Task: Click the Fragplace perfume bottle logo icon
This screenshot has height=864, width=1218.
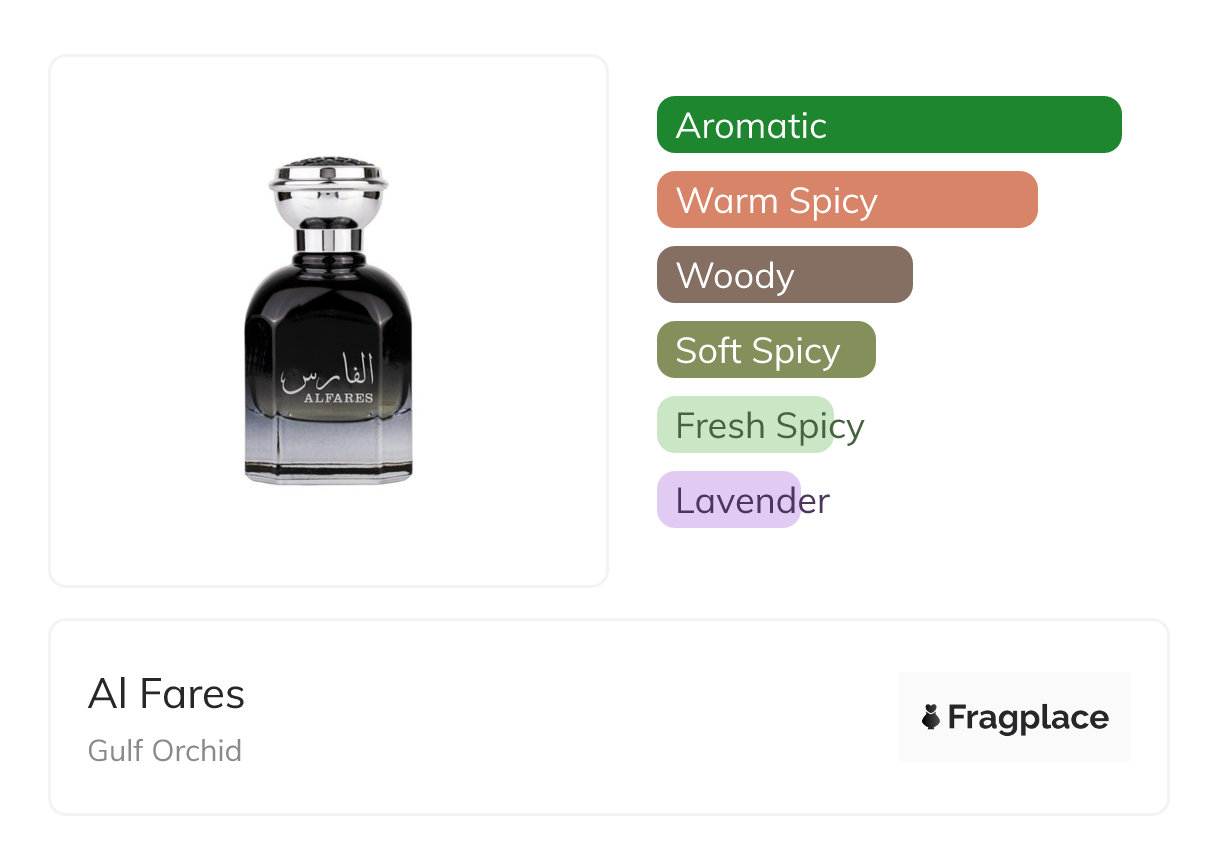Action: [x=931, y=717]
